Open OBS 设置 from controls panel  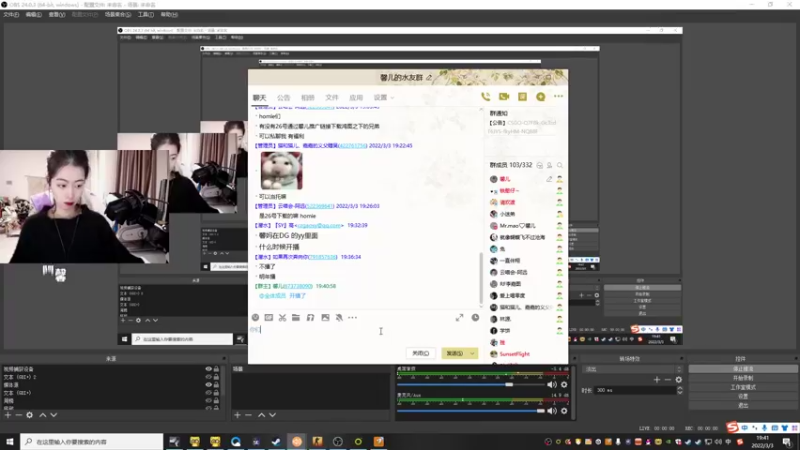[743, 396]
